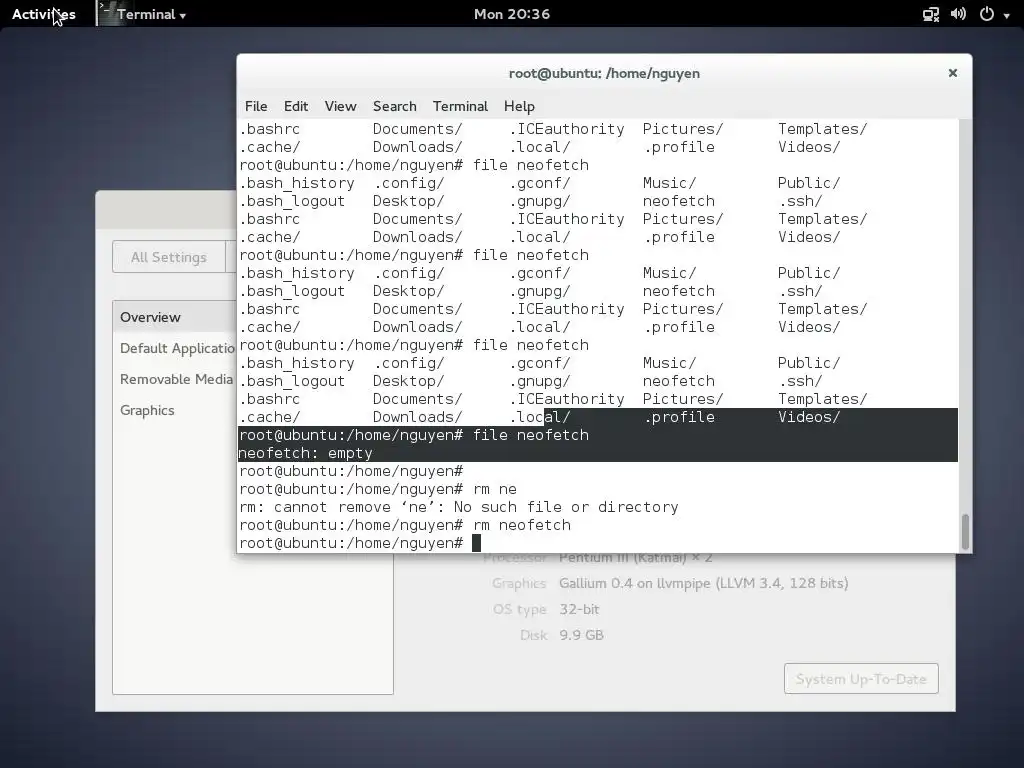Screen dimensions: 1024x768
Task: Click the '32-bit' OS type value
Action: 579,609
